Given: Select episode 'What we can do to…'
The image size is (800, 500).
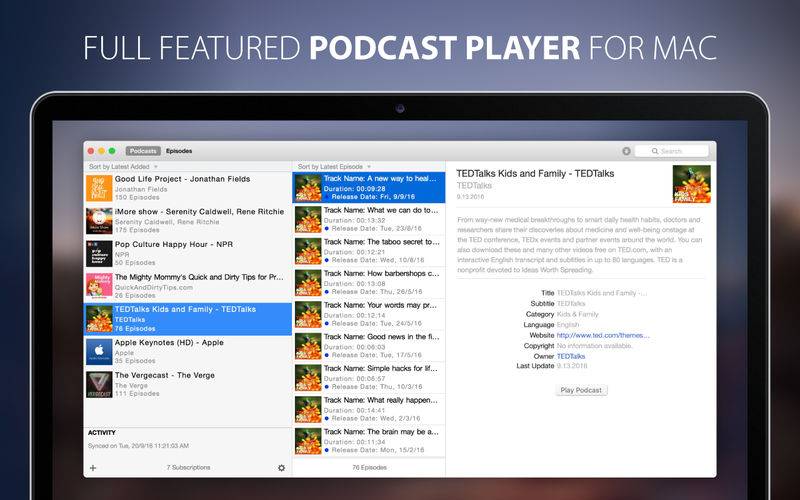Looking at the screenshot, I should point(369,219).
